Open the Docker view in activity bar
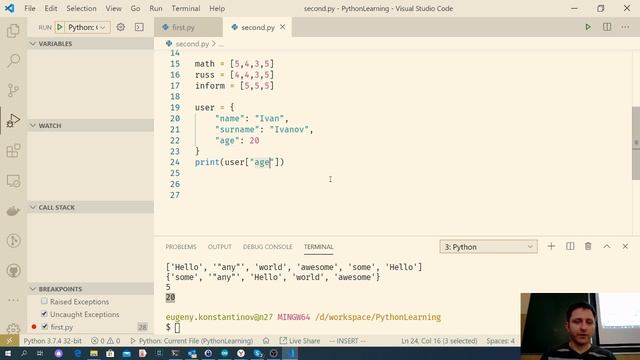 tap(13, 211)
